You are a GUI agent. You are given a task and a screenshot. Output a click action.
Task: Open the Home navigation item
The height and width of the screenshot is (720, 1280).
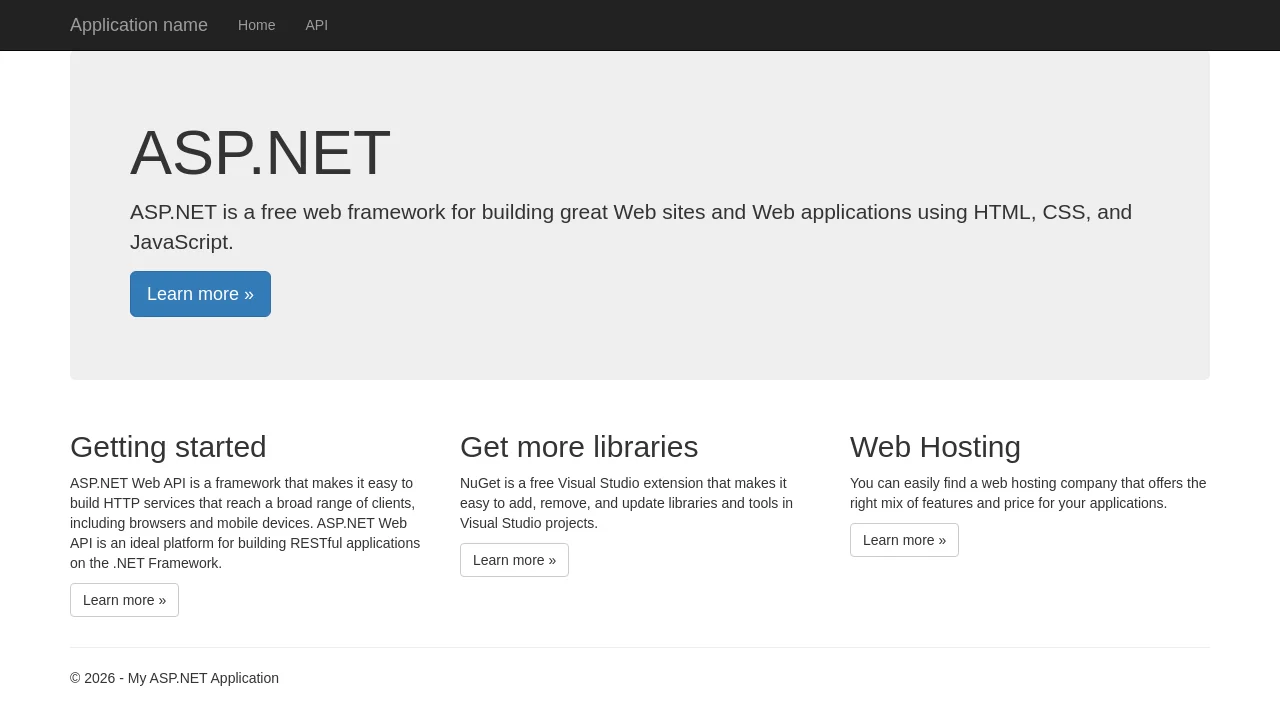click(x=256, y=25)
